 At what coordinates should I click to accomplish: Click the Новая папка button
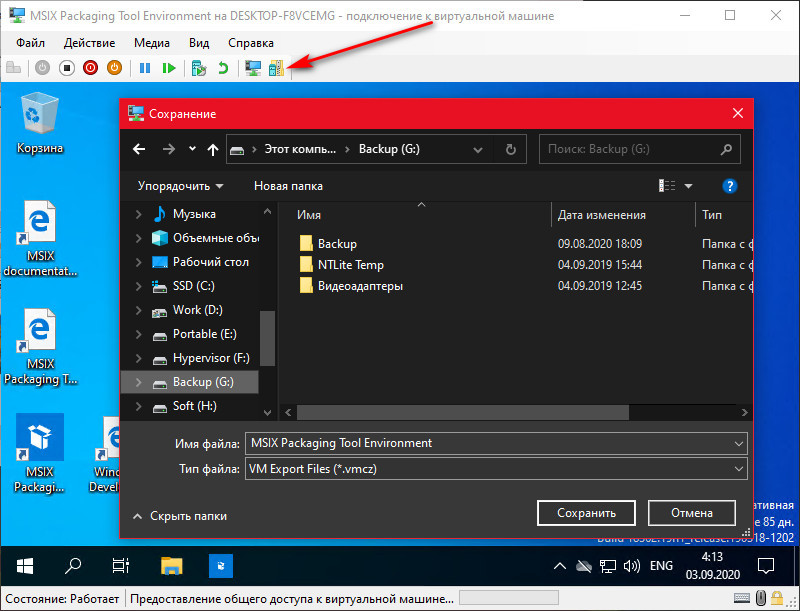288,186
